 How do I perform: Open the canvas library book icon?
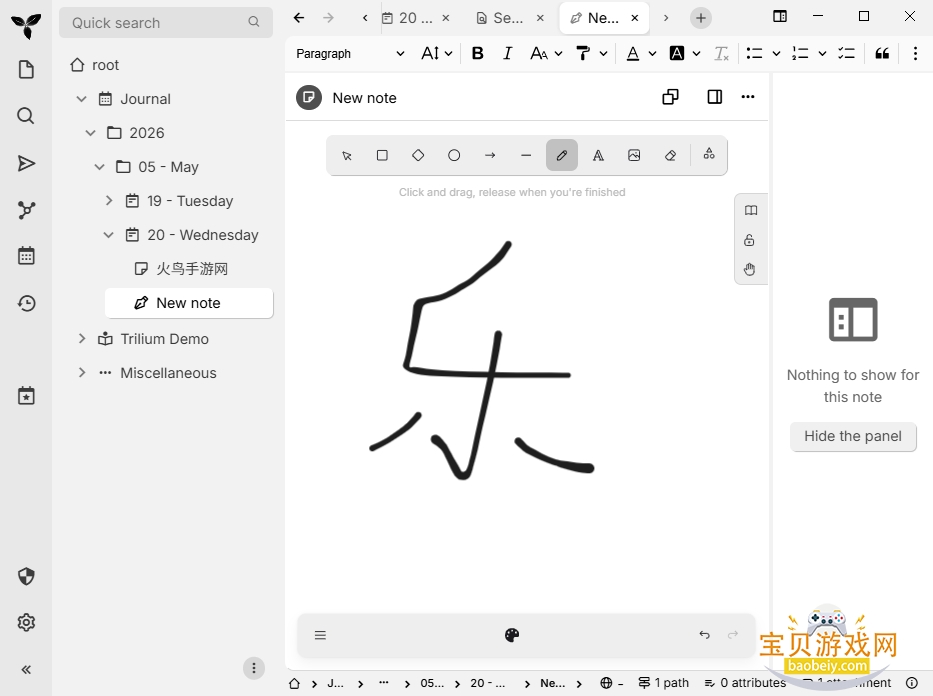coord(751,210)
